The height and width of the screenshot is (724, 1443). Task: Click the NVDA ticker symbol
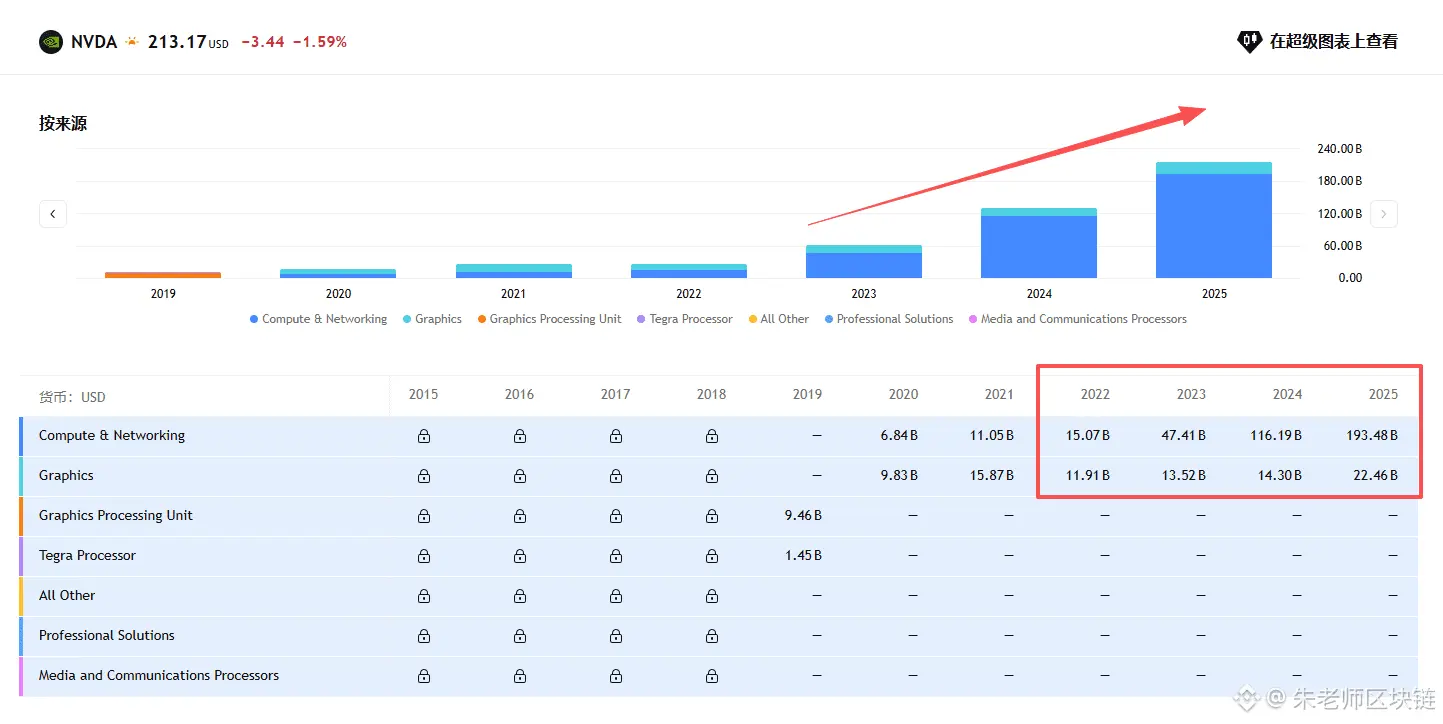[x=94, y=42]
